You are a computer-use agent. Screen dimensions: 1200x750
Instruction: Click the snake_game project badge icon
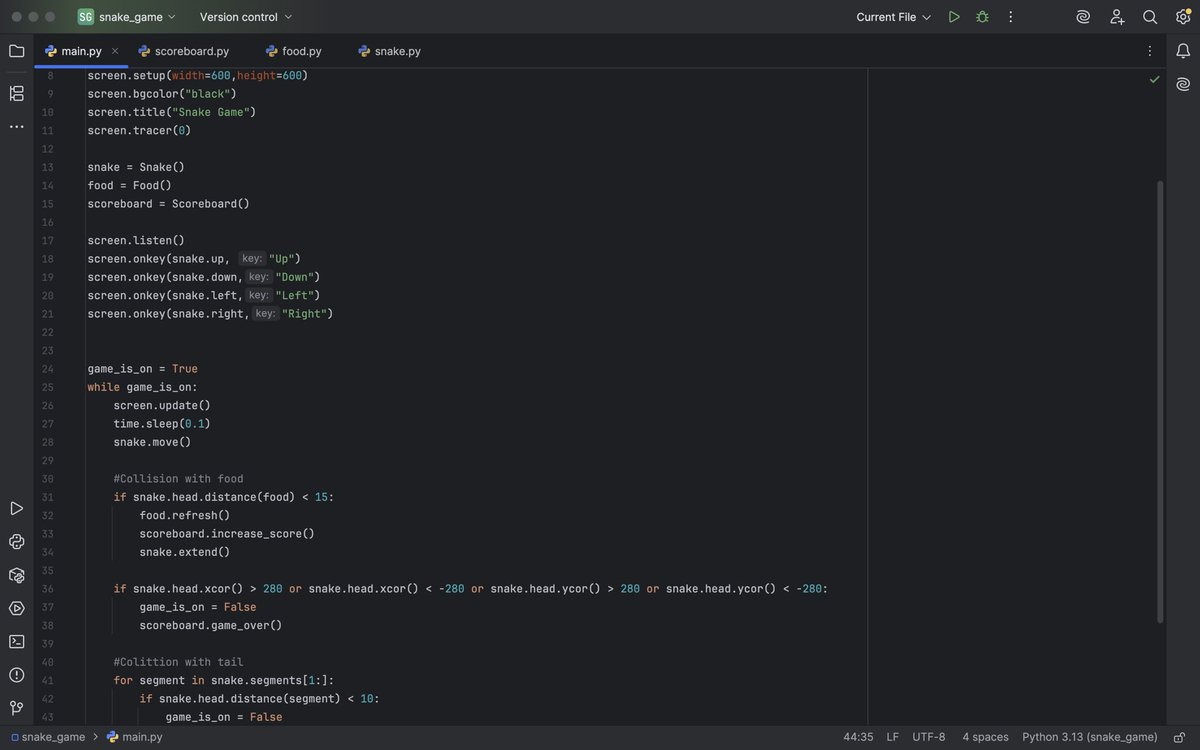coord(86,17)
